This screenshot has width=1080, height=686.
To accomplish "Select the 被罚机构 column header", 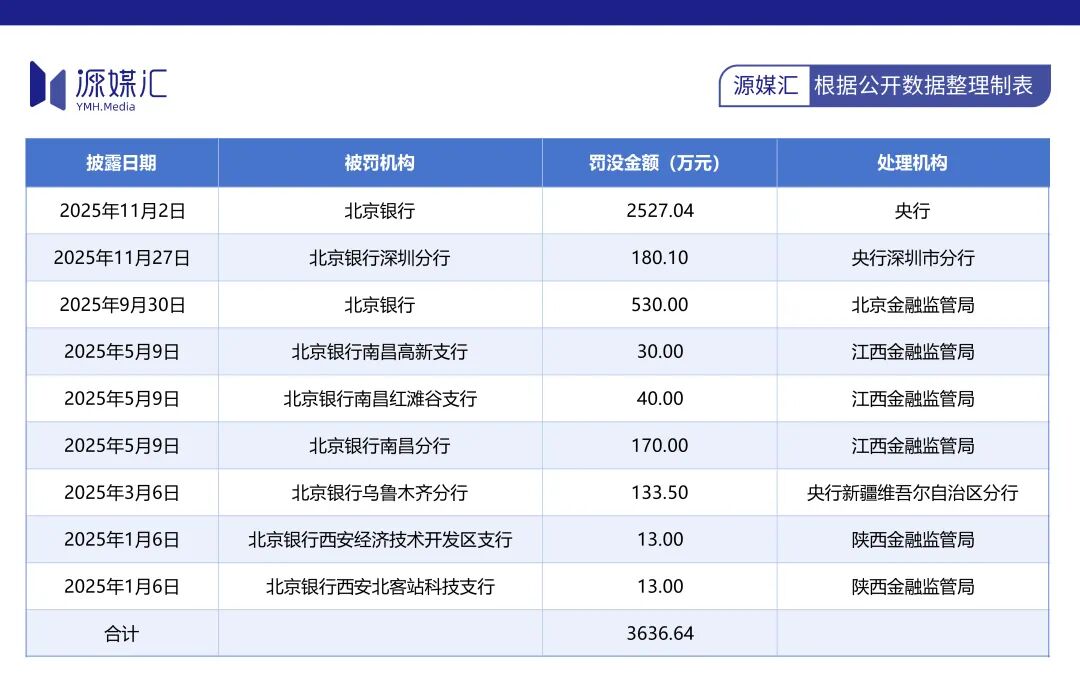I will [x=380, y=163].
